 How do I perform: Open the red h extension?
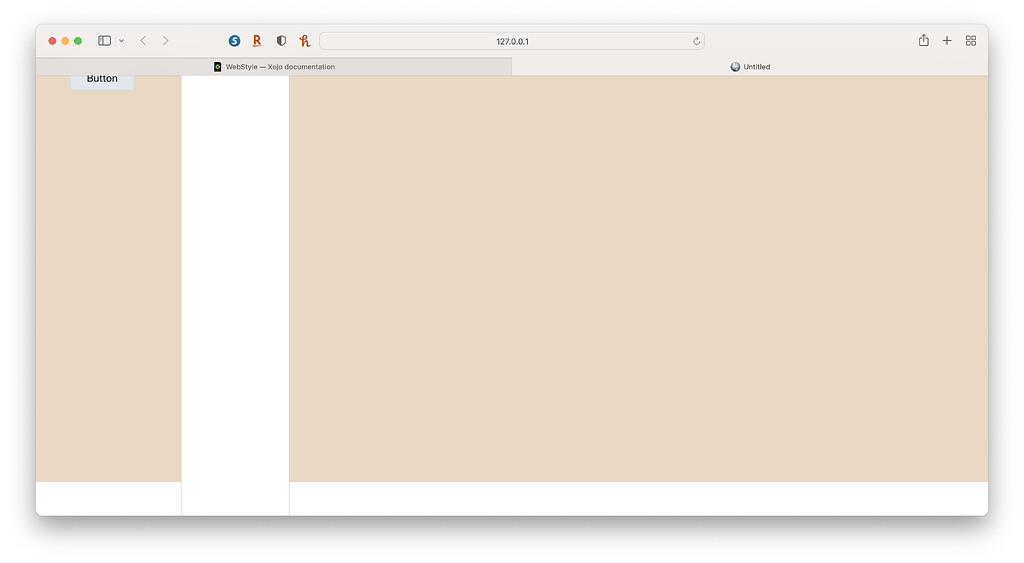coord(304,40)
